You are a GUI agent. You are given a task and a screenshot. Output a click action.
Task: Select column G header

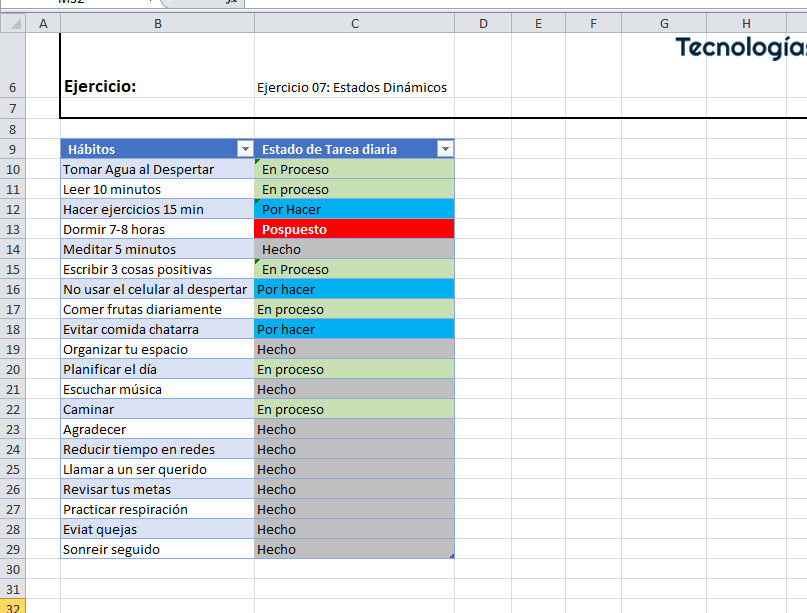click(x=664, y=23)
